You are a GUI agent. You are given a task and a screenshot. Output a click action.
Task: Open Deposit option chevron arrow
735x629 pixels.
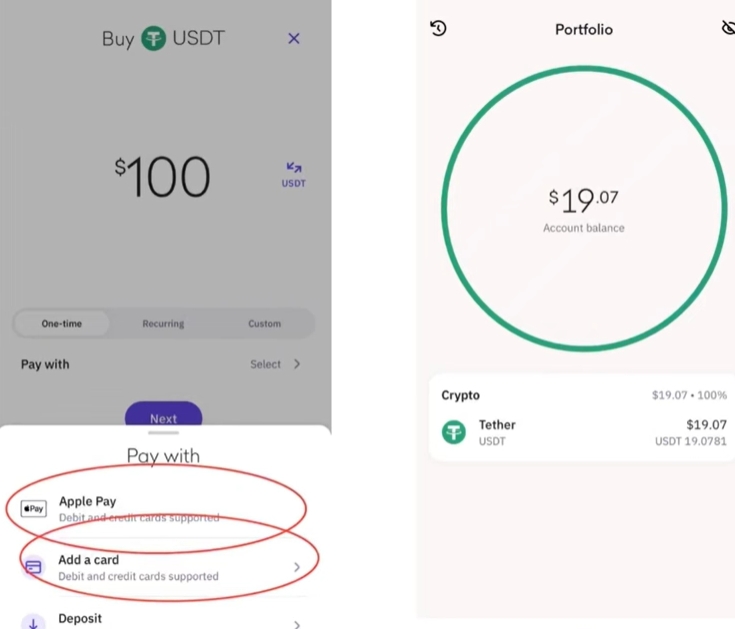(297, 624)
